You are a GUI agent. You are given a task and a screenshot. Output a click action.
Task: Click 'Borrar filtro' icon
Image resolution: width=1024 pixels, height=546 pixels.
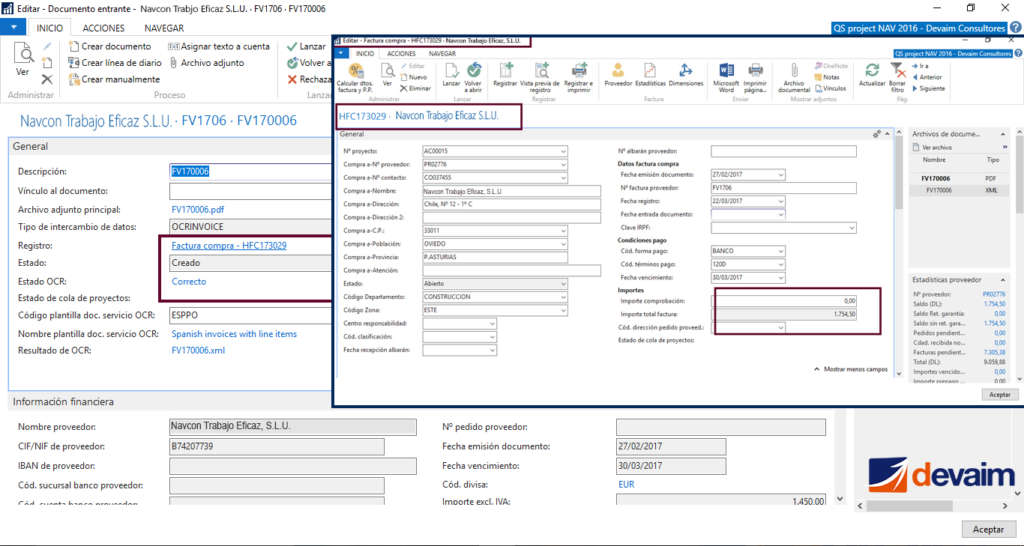tap(898, 72)
